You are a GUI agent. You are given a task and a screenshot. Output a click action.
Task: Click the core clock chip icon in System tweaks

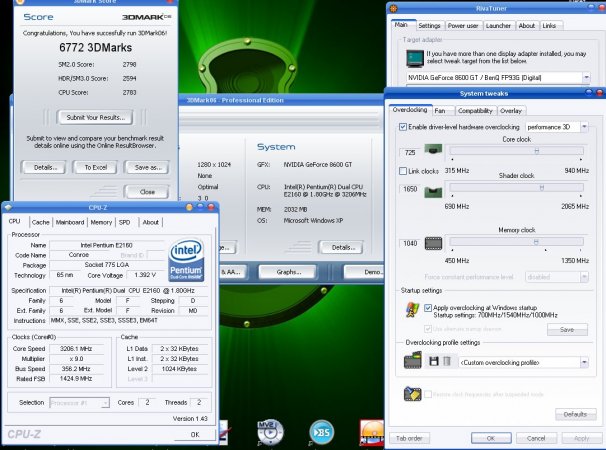[x=433, y=149]
